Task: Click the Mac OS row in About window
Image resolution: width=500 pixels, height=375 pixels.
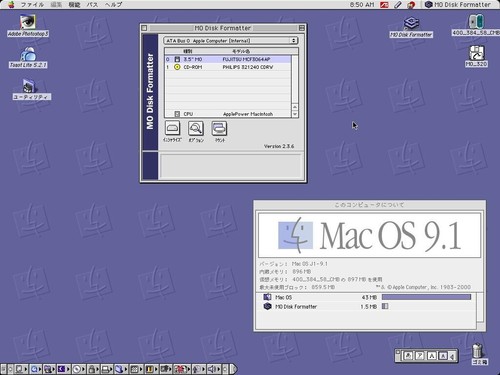Action: [367, 297]
